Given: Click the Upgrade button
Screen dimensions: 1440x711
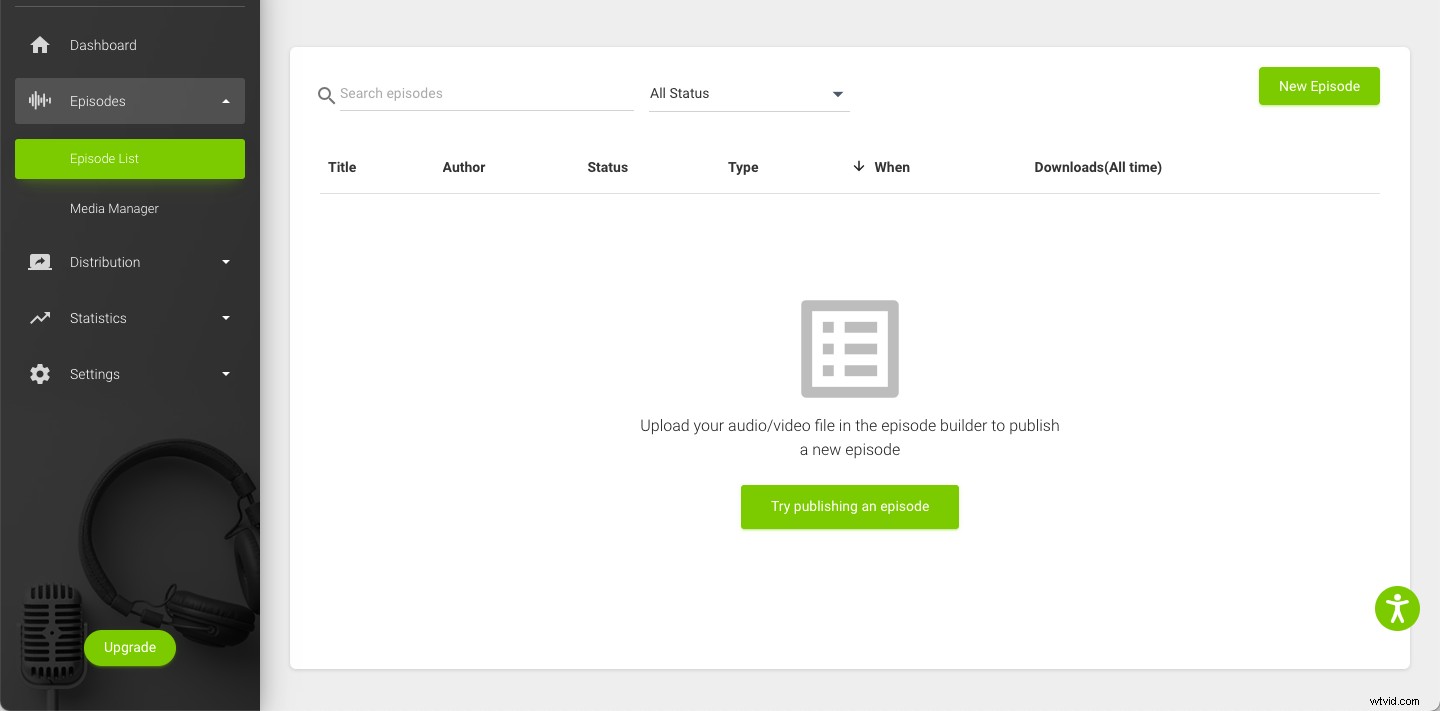Looking at the screenshot, I should [x=130, y=648].
